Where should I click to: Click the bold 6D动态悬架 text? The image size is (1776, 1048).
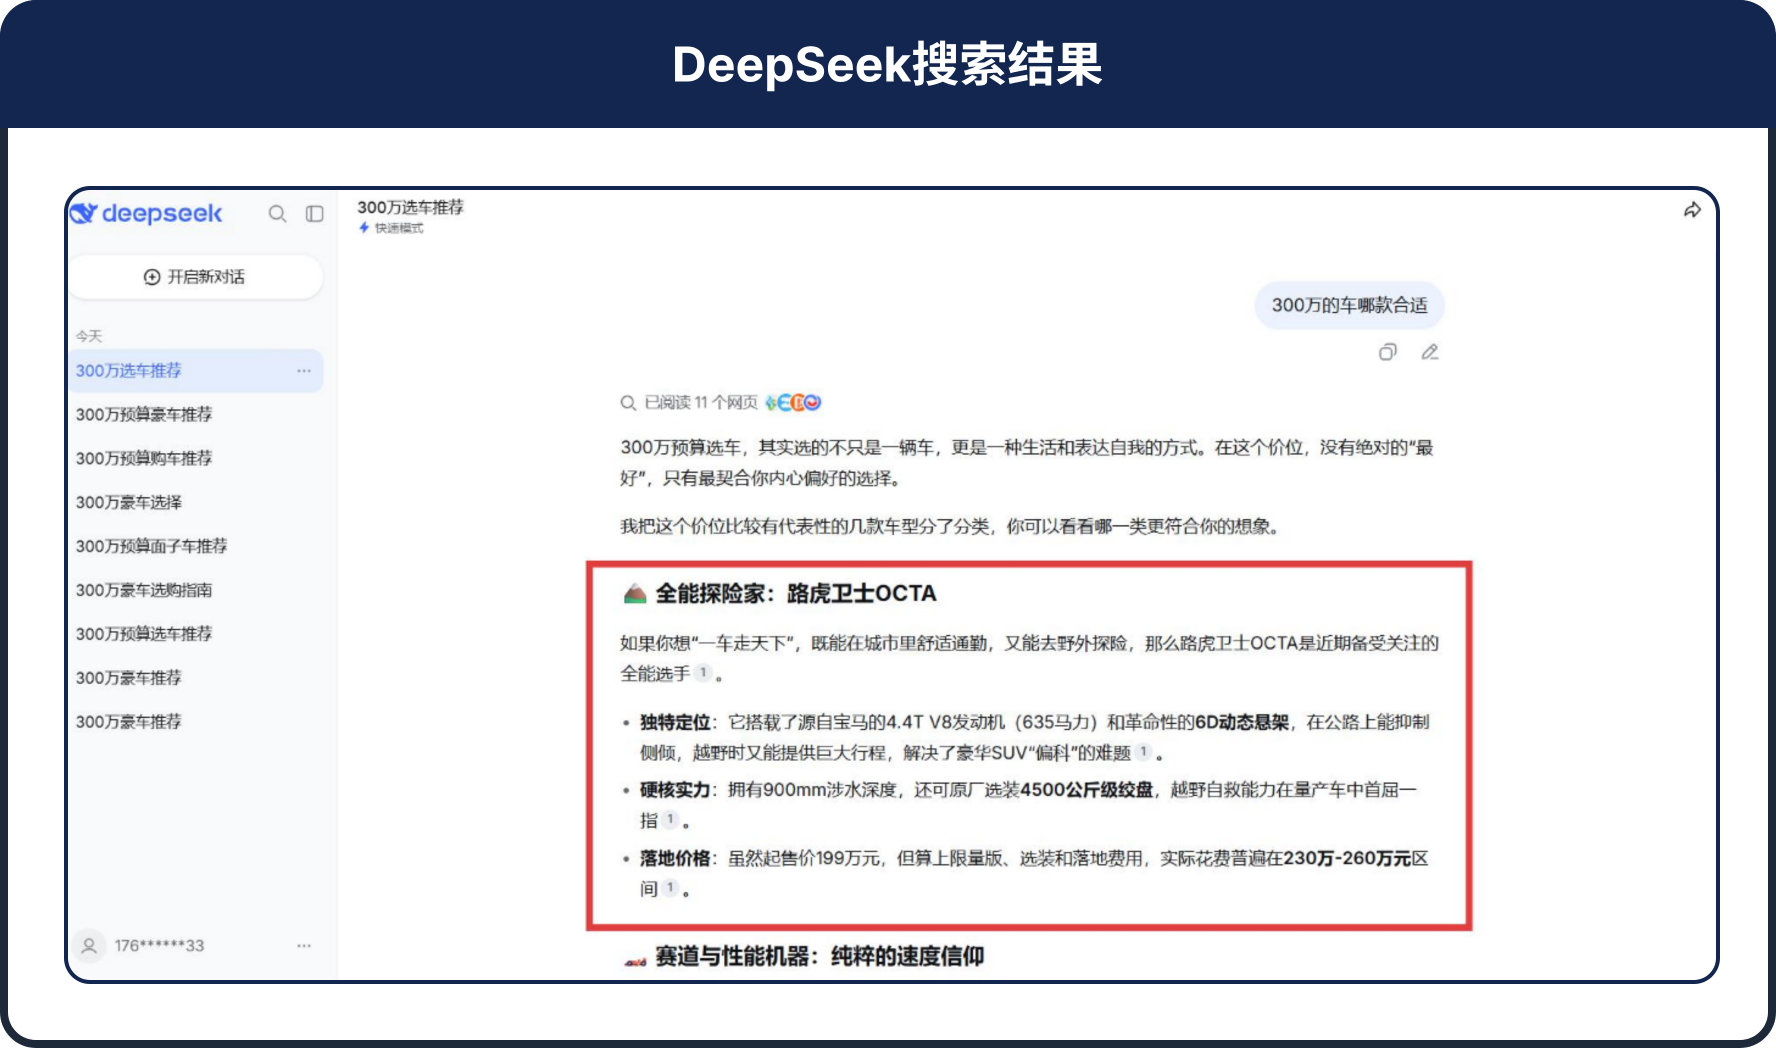(x=1242, y=722)
